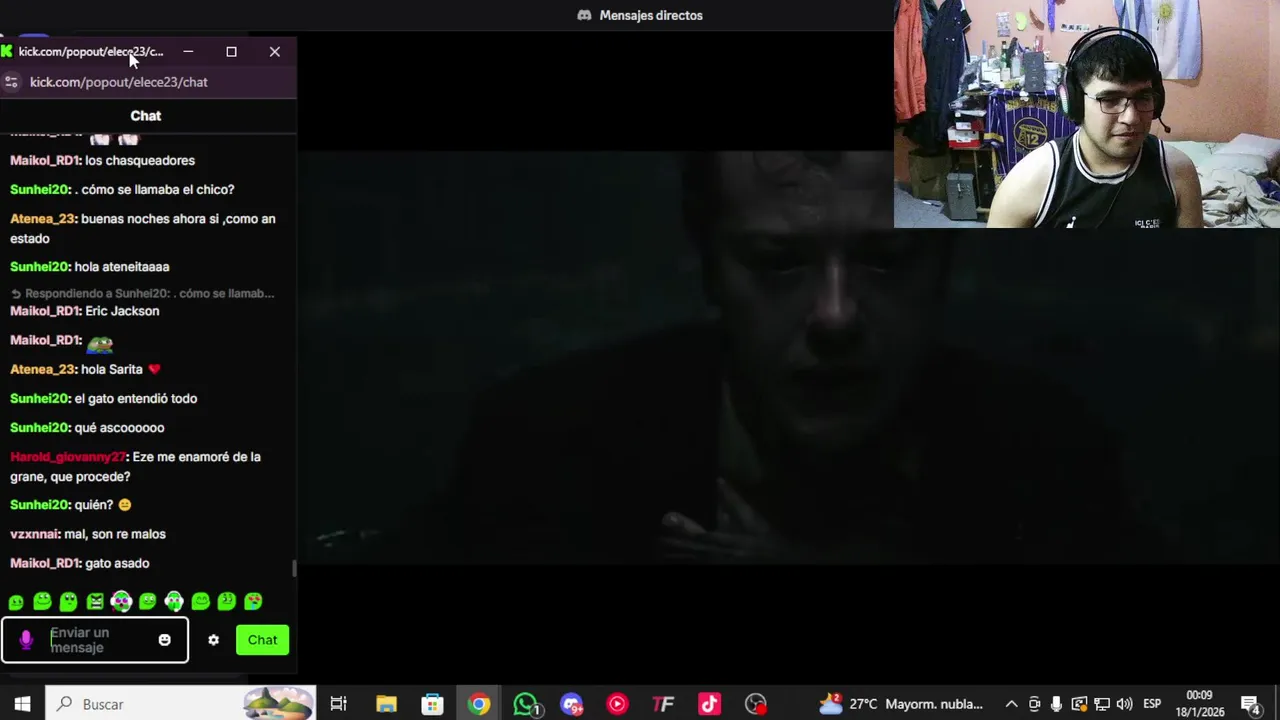Click the chat panel scrollbar
1280x720 pixels.
[x=294, y=568]
